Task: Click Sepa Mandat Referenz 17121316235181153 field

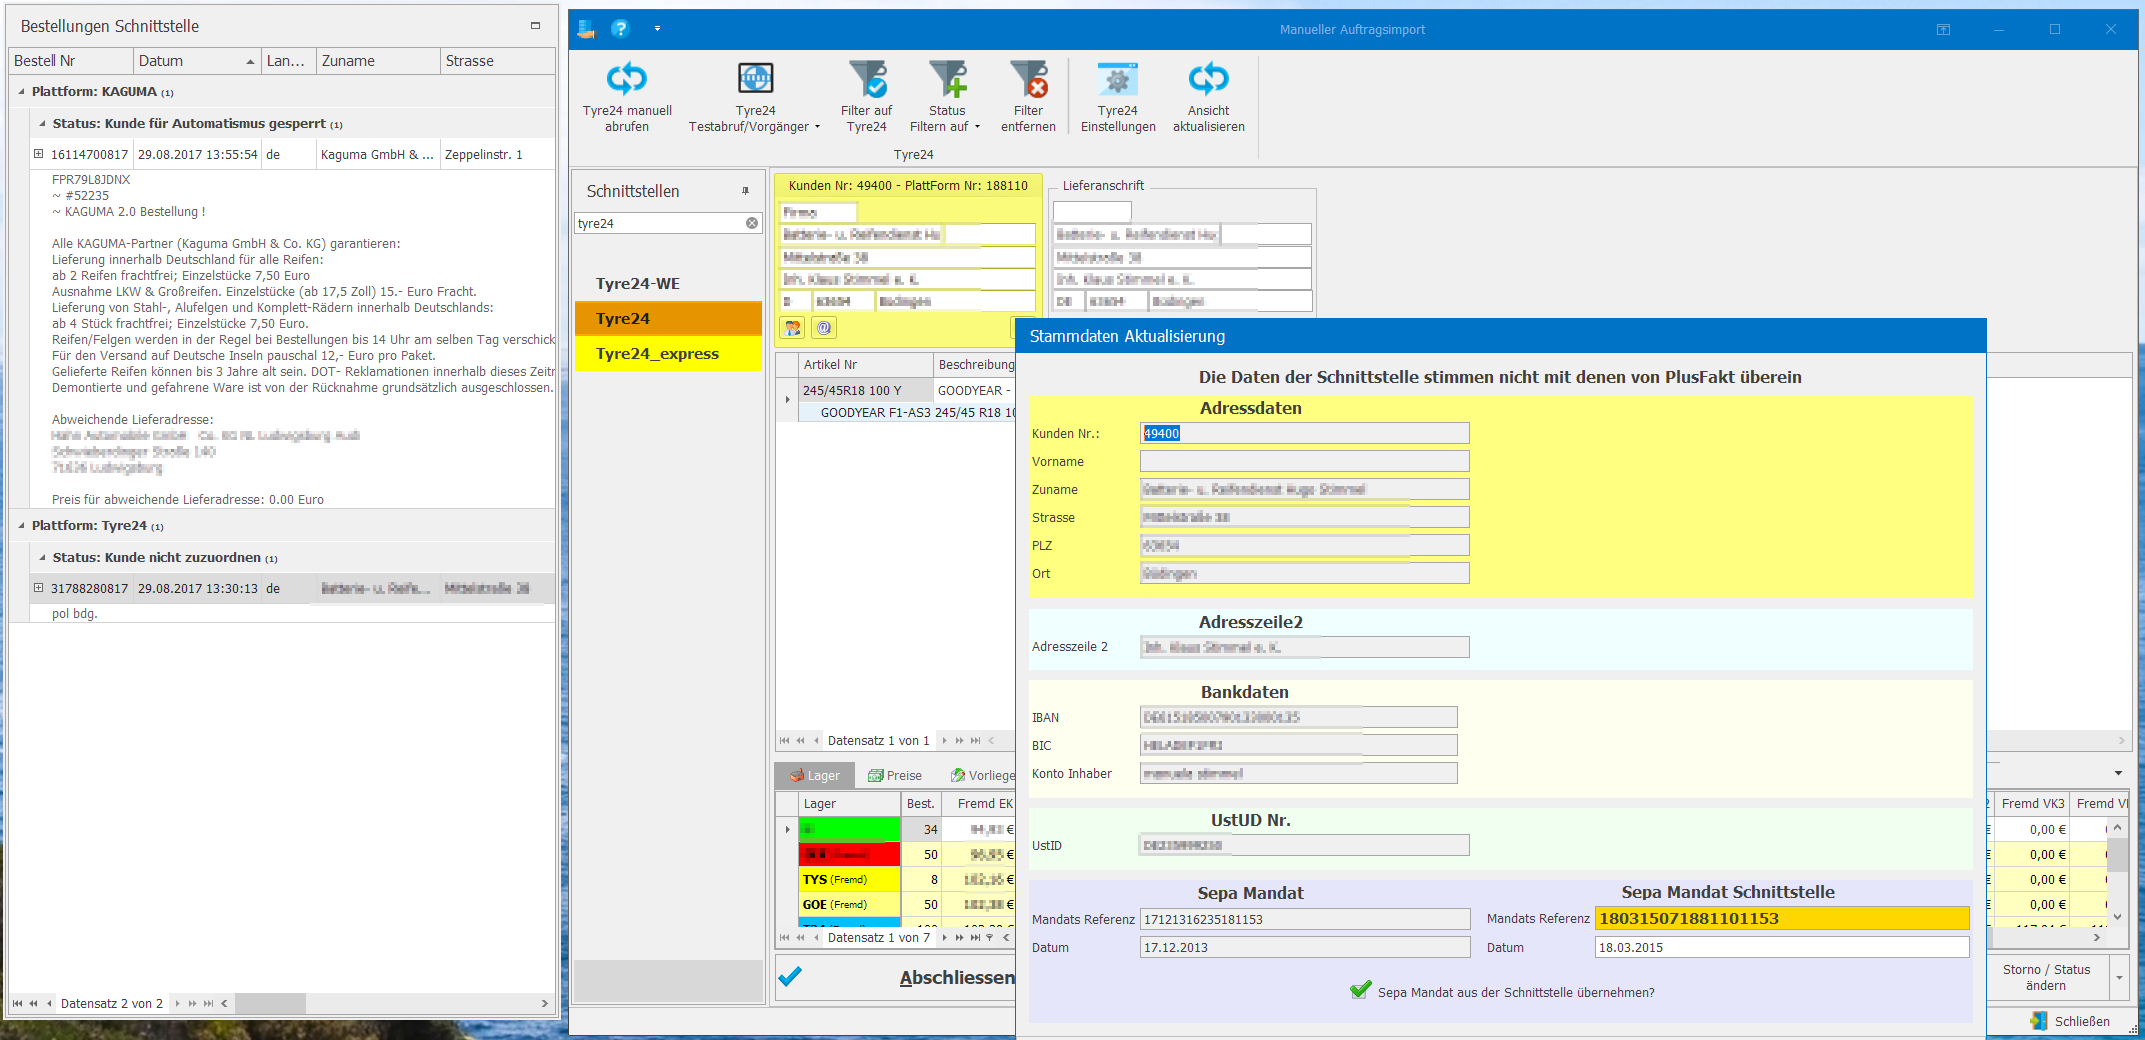Action: [x=1305, y=919]
